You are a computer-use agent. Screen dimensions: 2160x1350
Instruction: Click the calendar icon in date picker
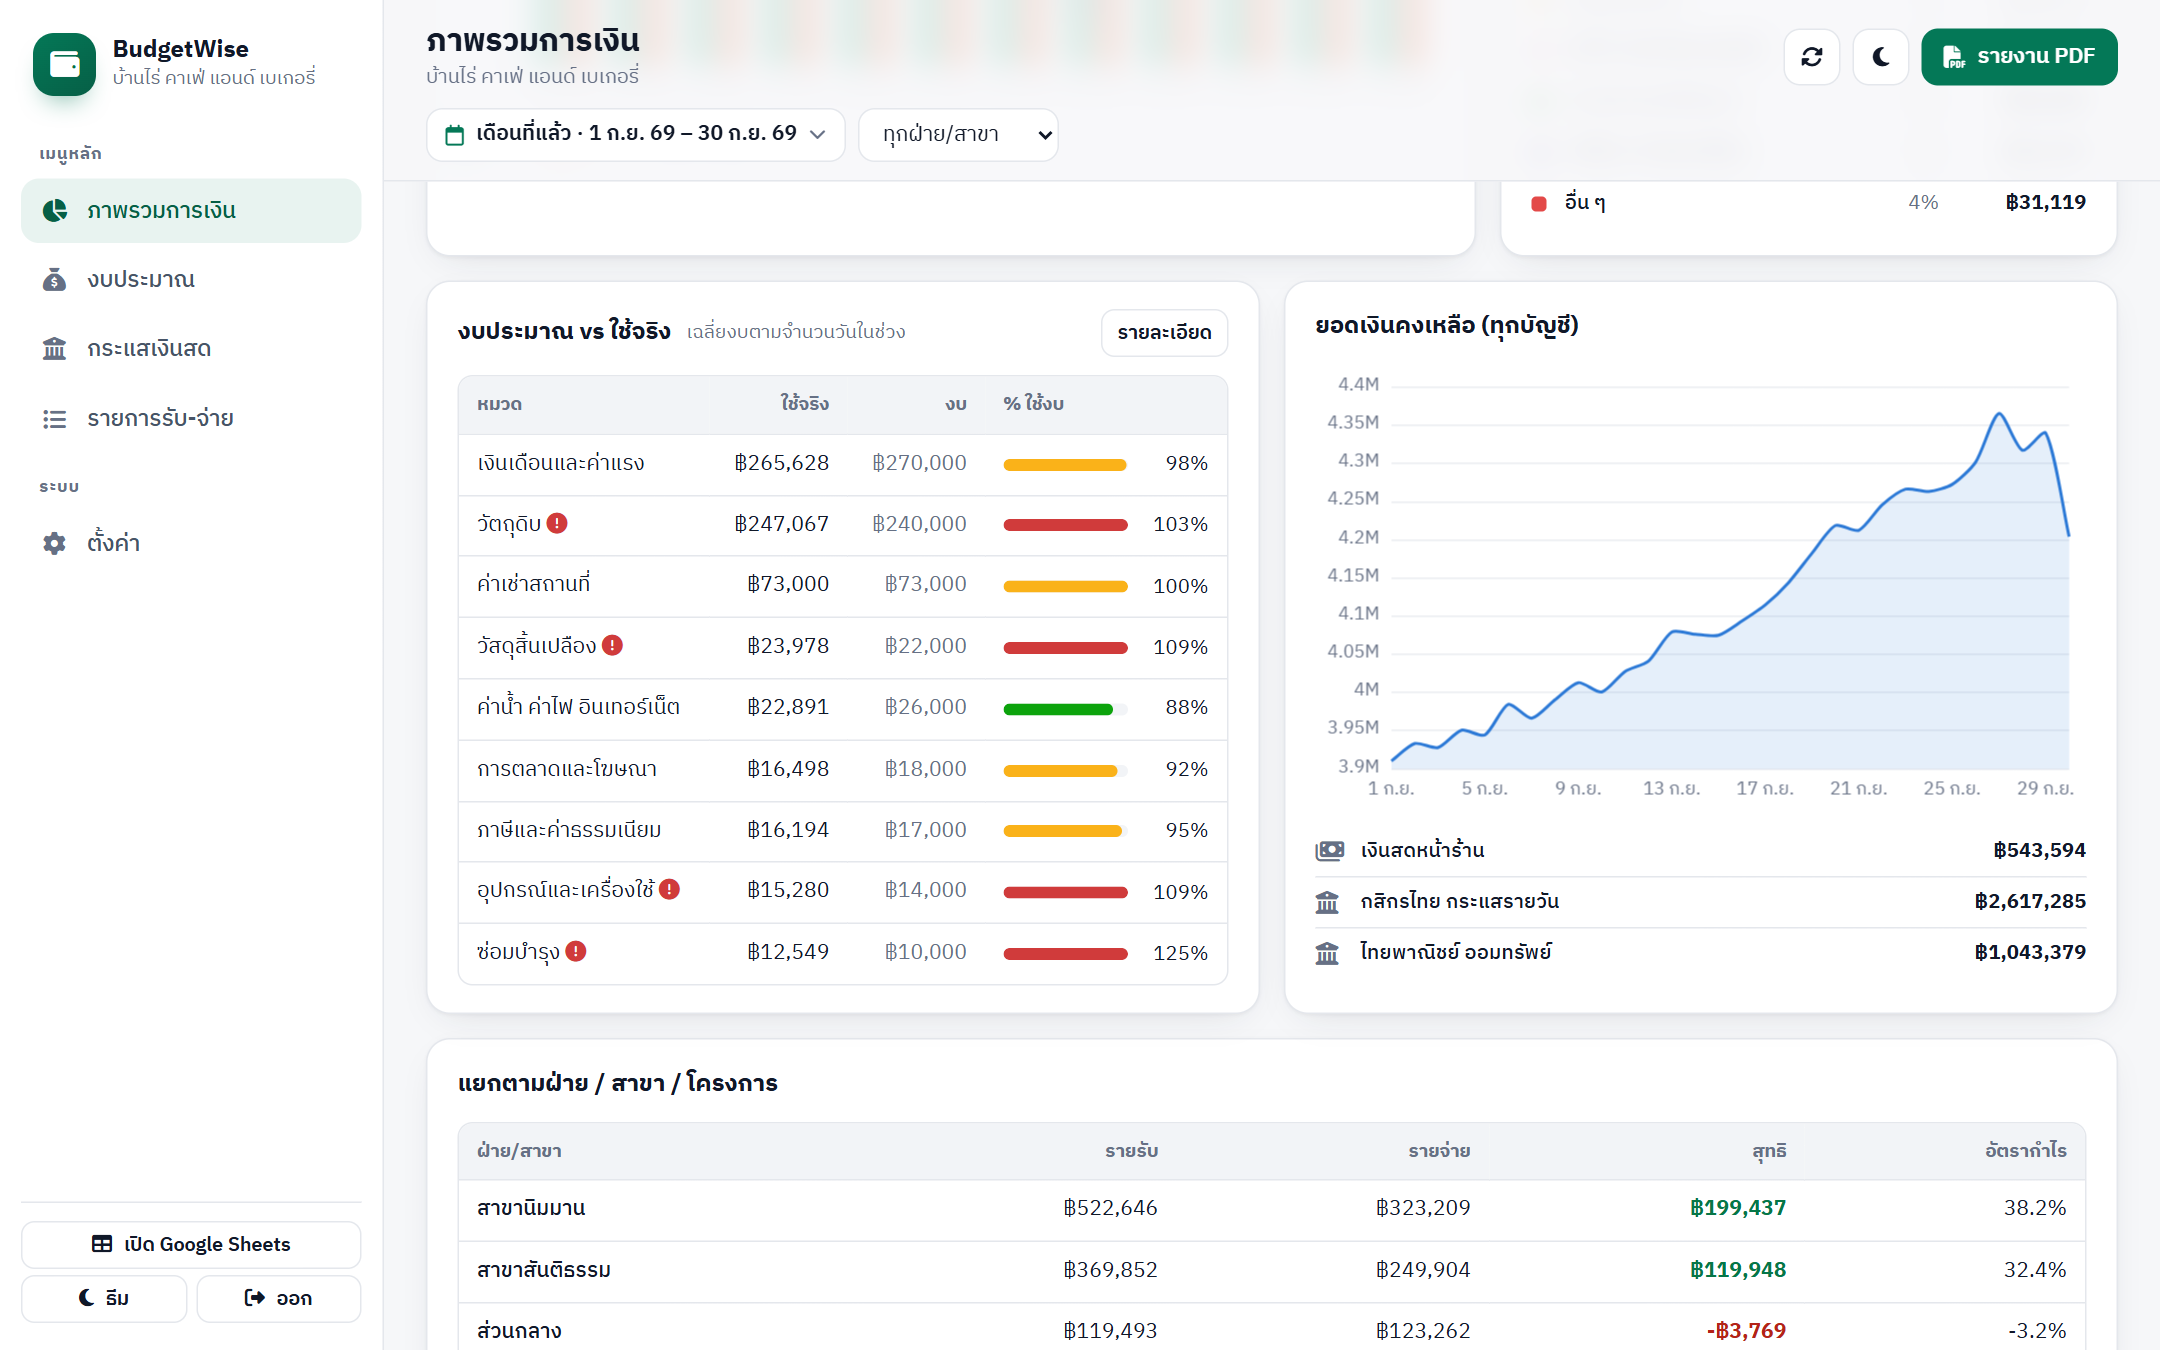click(454, 135)
